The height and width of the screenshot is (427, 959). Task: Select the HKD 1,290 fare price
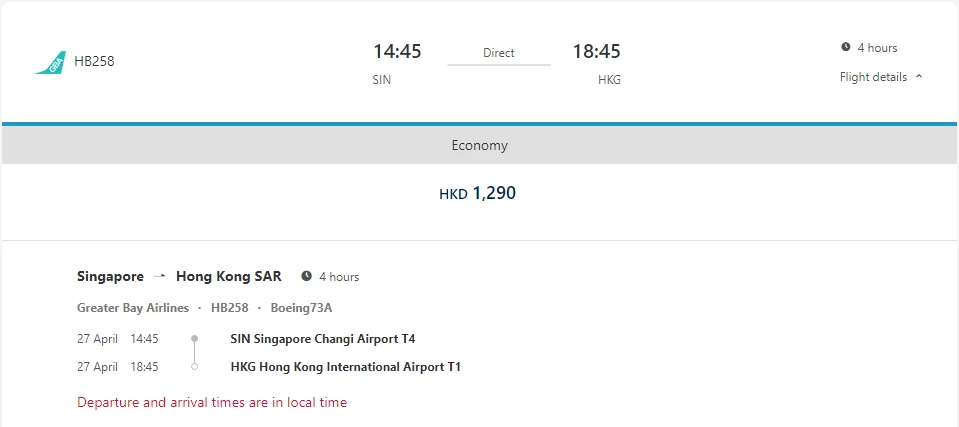(x=478, y=193)
